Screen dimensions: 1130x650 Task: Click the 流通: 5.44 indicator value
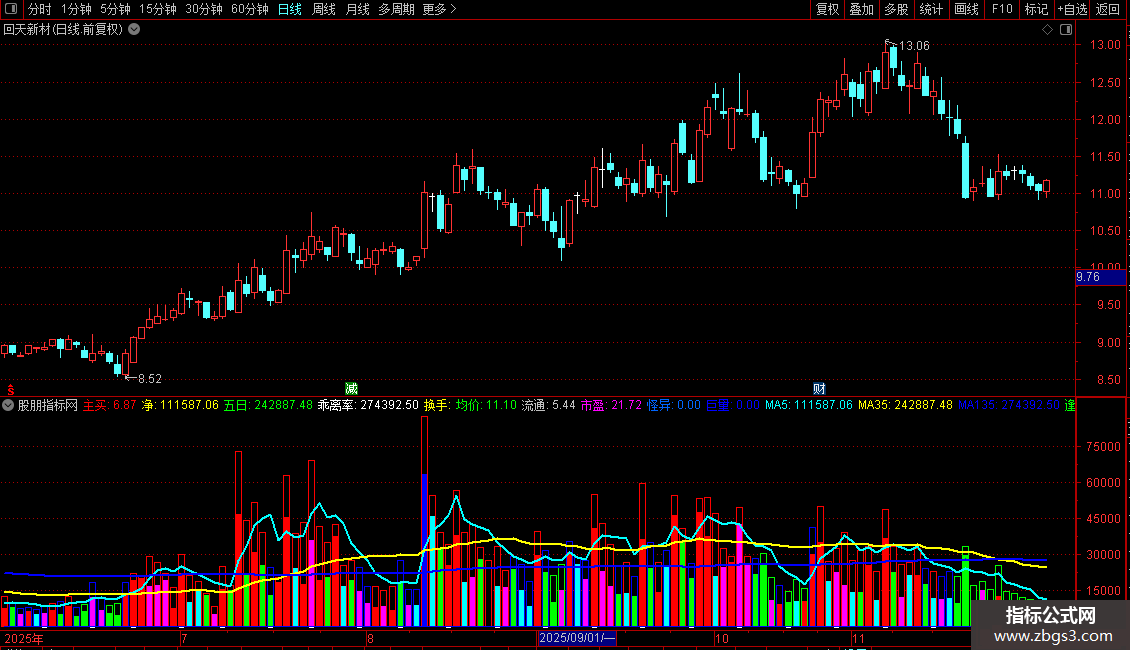(548, 405)
